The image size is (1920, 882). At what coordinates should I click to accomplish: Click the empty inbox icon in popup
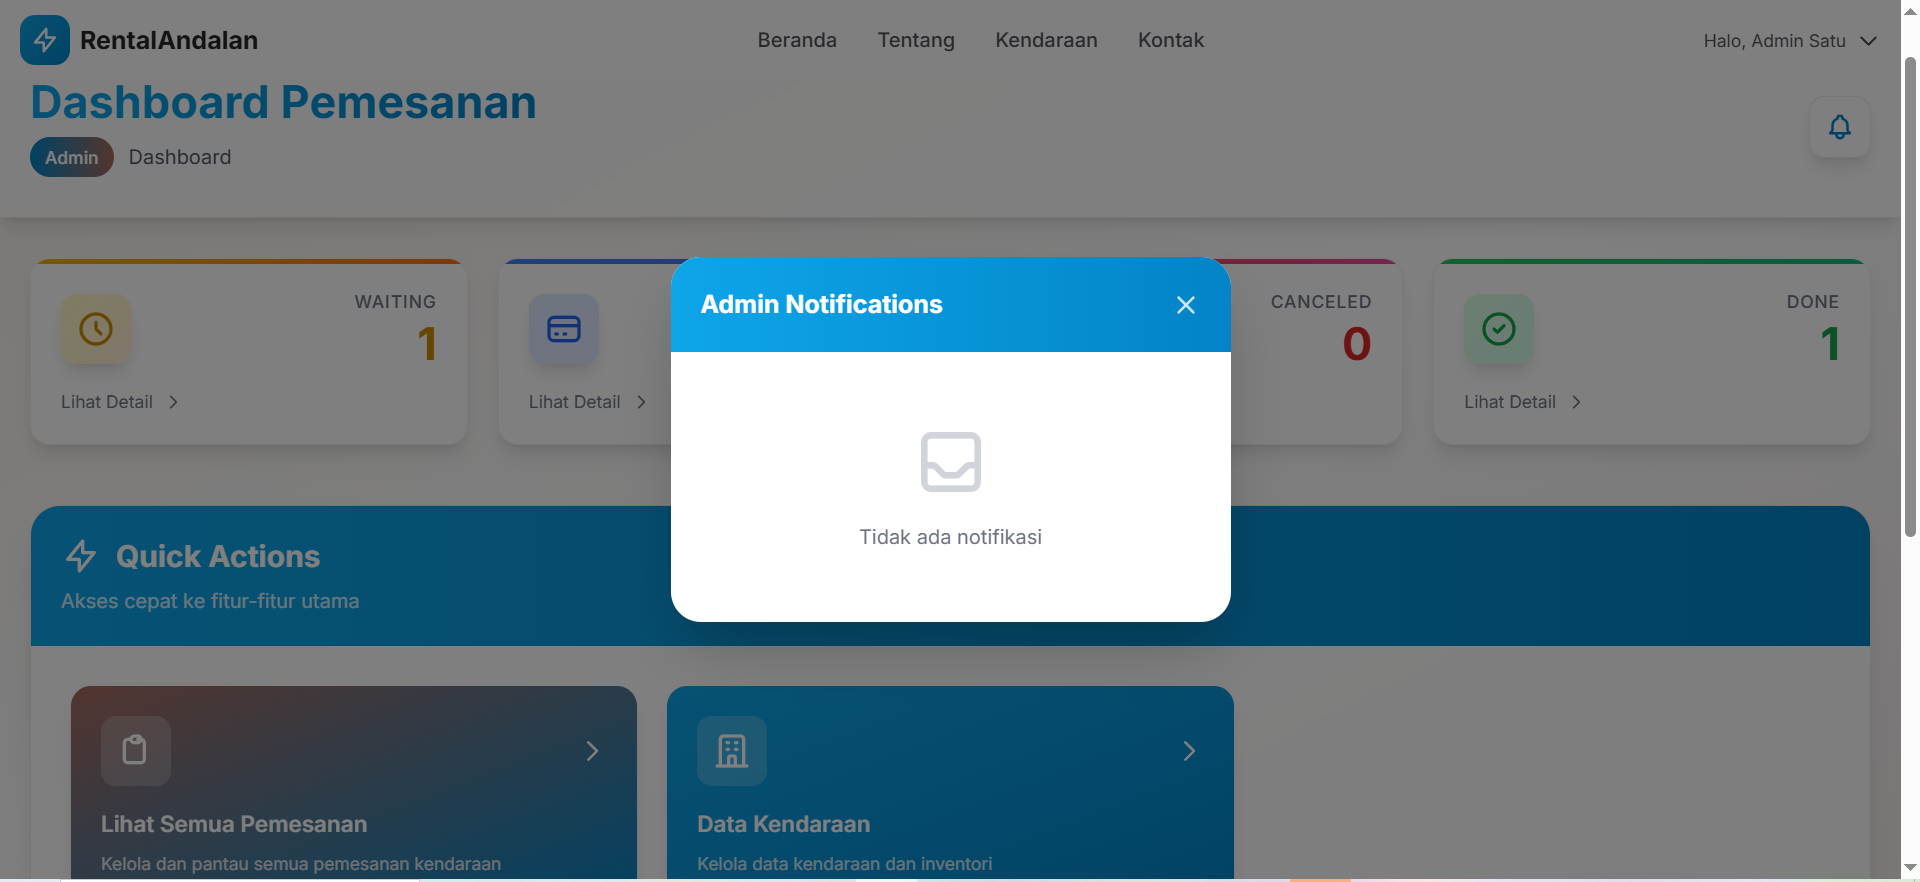tap(950, 462)
